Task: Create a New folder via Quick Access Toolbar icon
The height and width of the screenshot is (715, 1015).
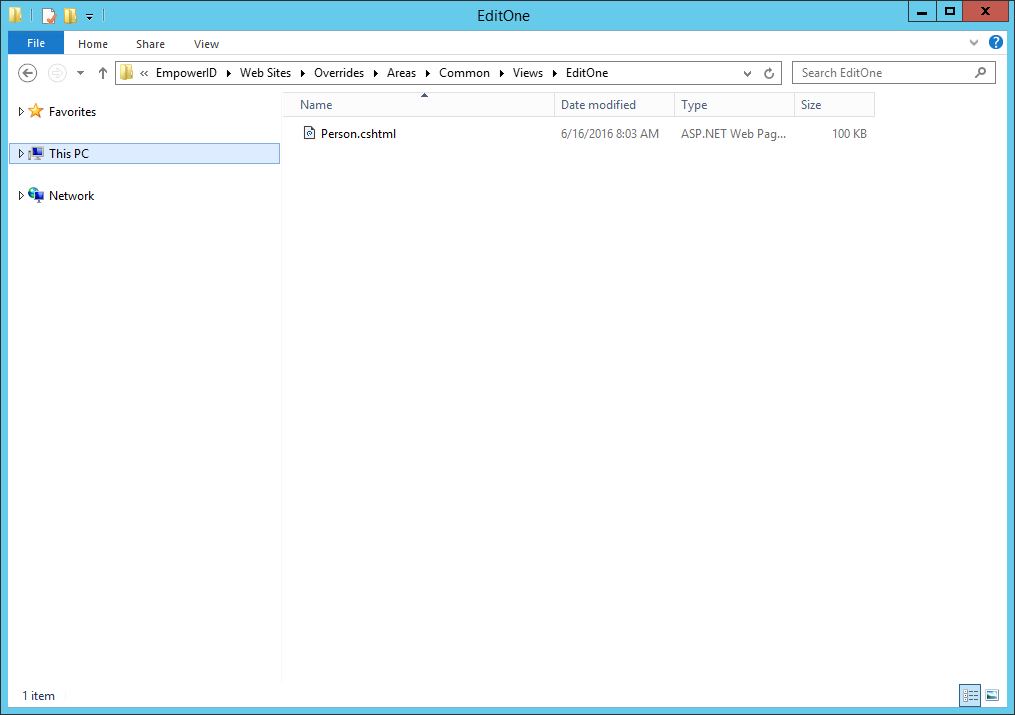Action: (x=69, y=15)
